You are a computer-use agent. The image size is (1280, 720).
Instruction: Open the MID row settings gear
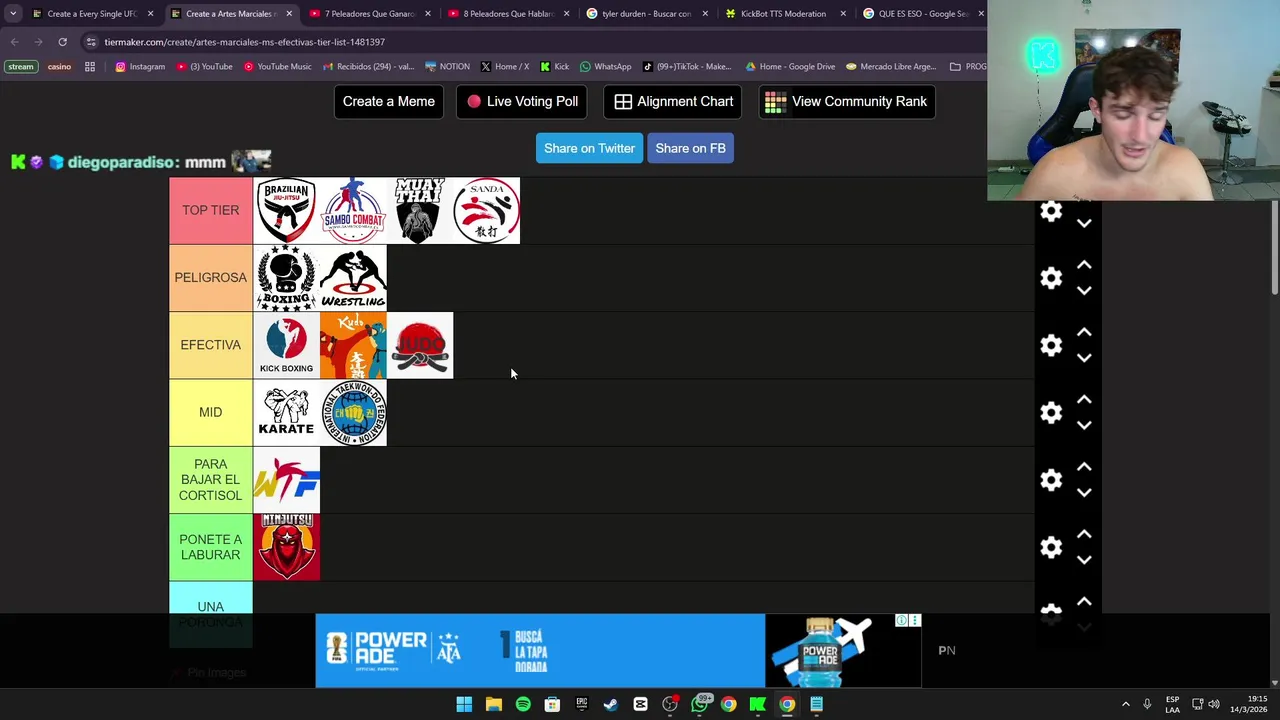[x=1051, y=412]
